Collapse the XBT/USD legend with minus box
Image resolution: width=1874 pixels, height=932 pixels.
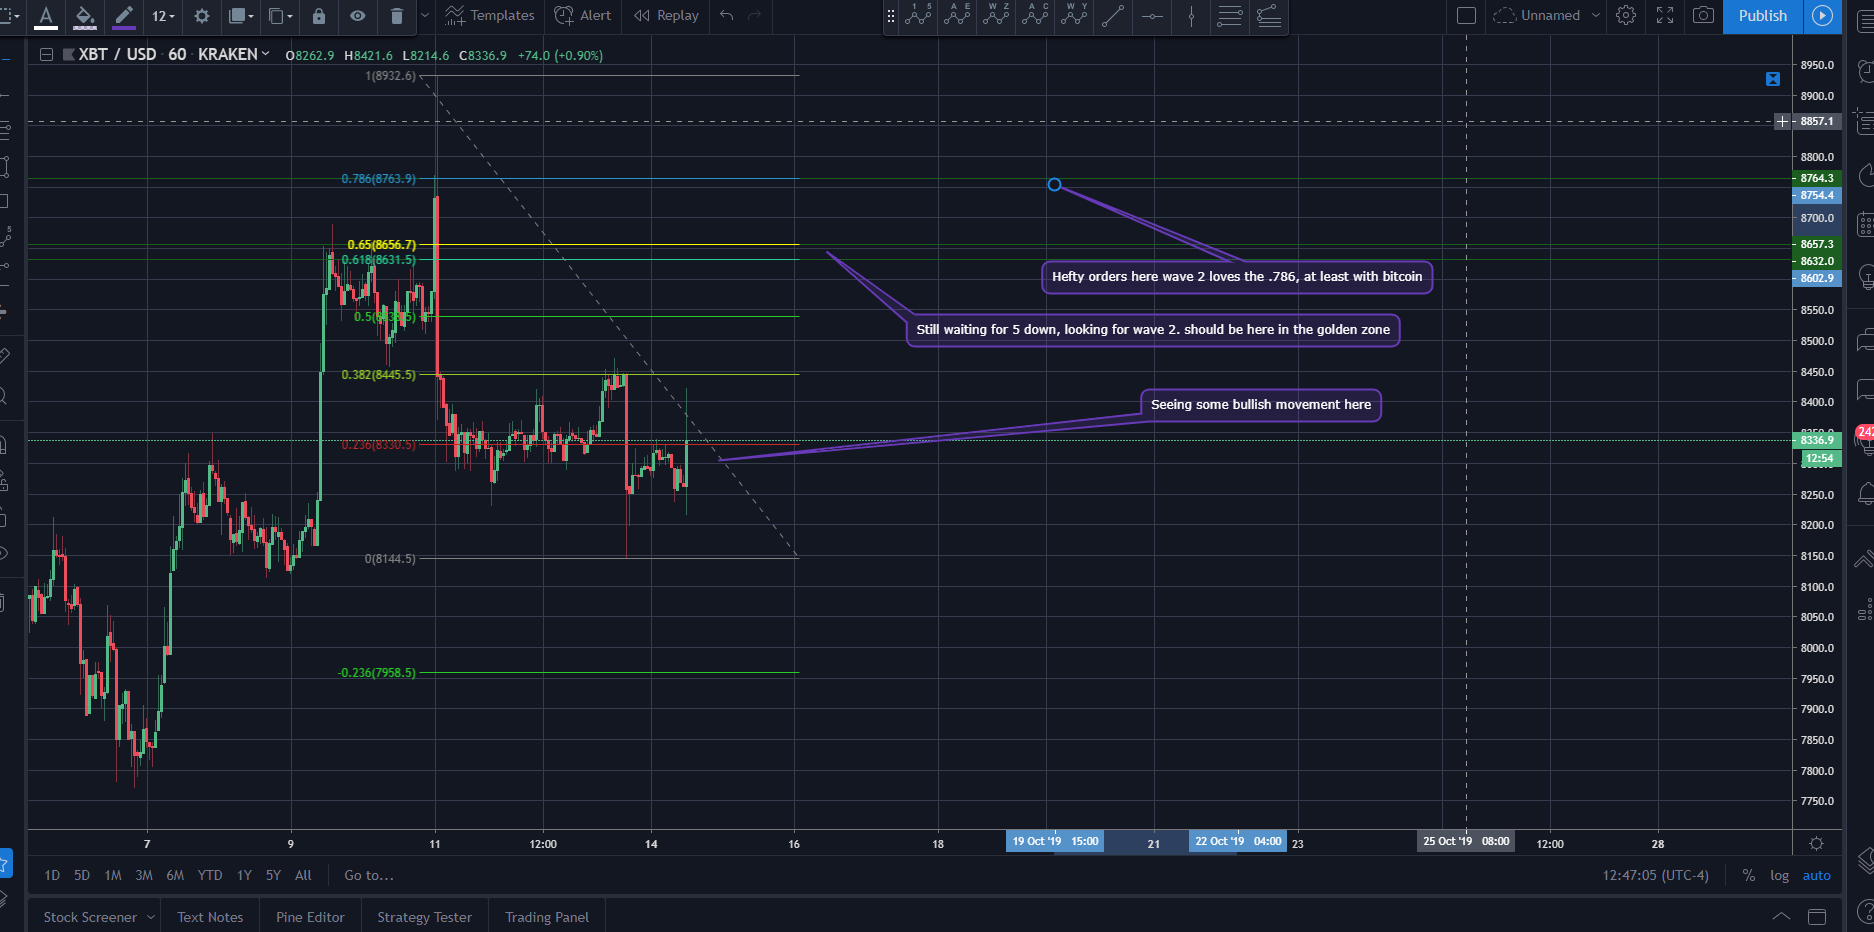[x=46, y=55]
